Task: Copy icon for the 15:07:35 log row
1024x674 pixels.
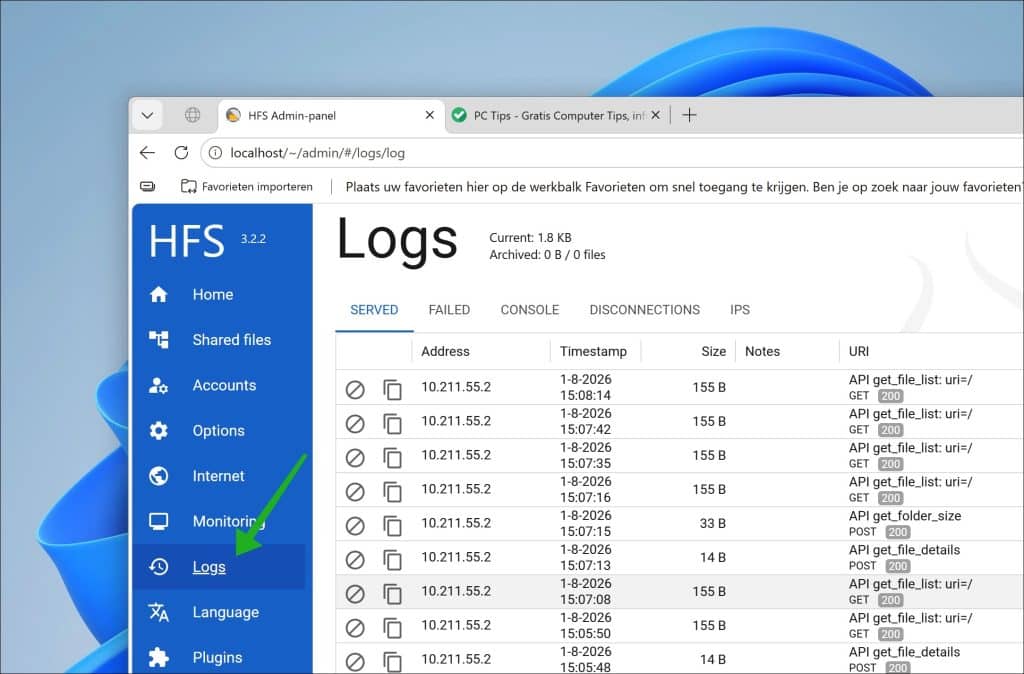Action: click(392, 458)
